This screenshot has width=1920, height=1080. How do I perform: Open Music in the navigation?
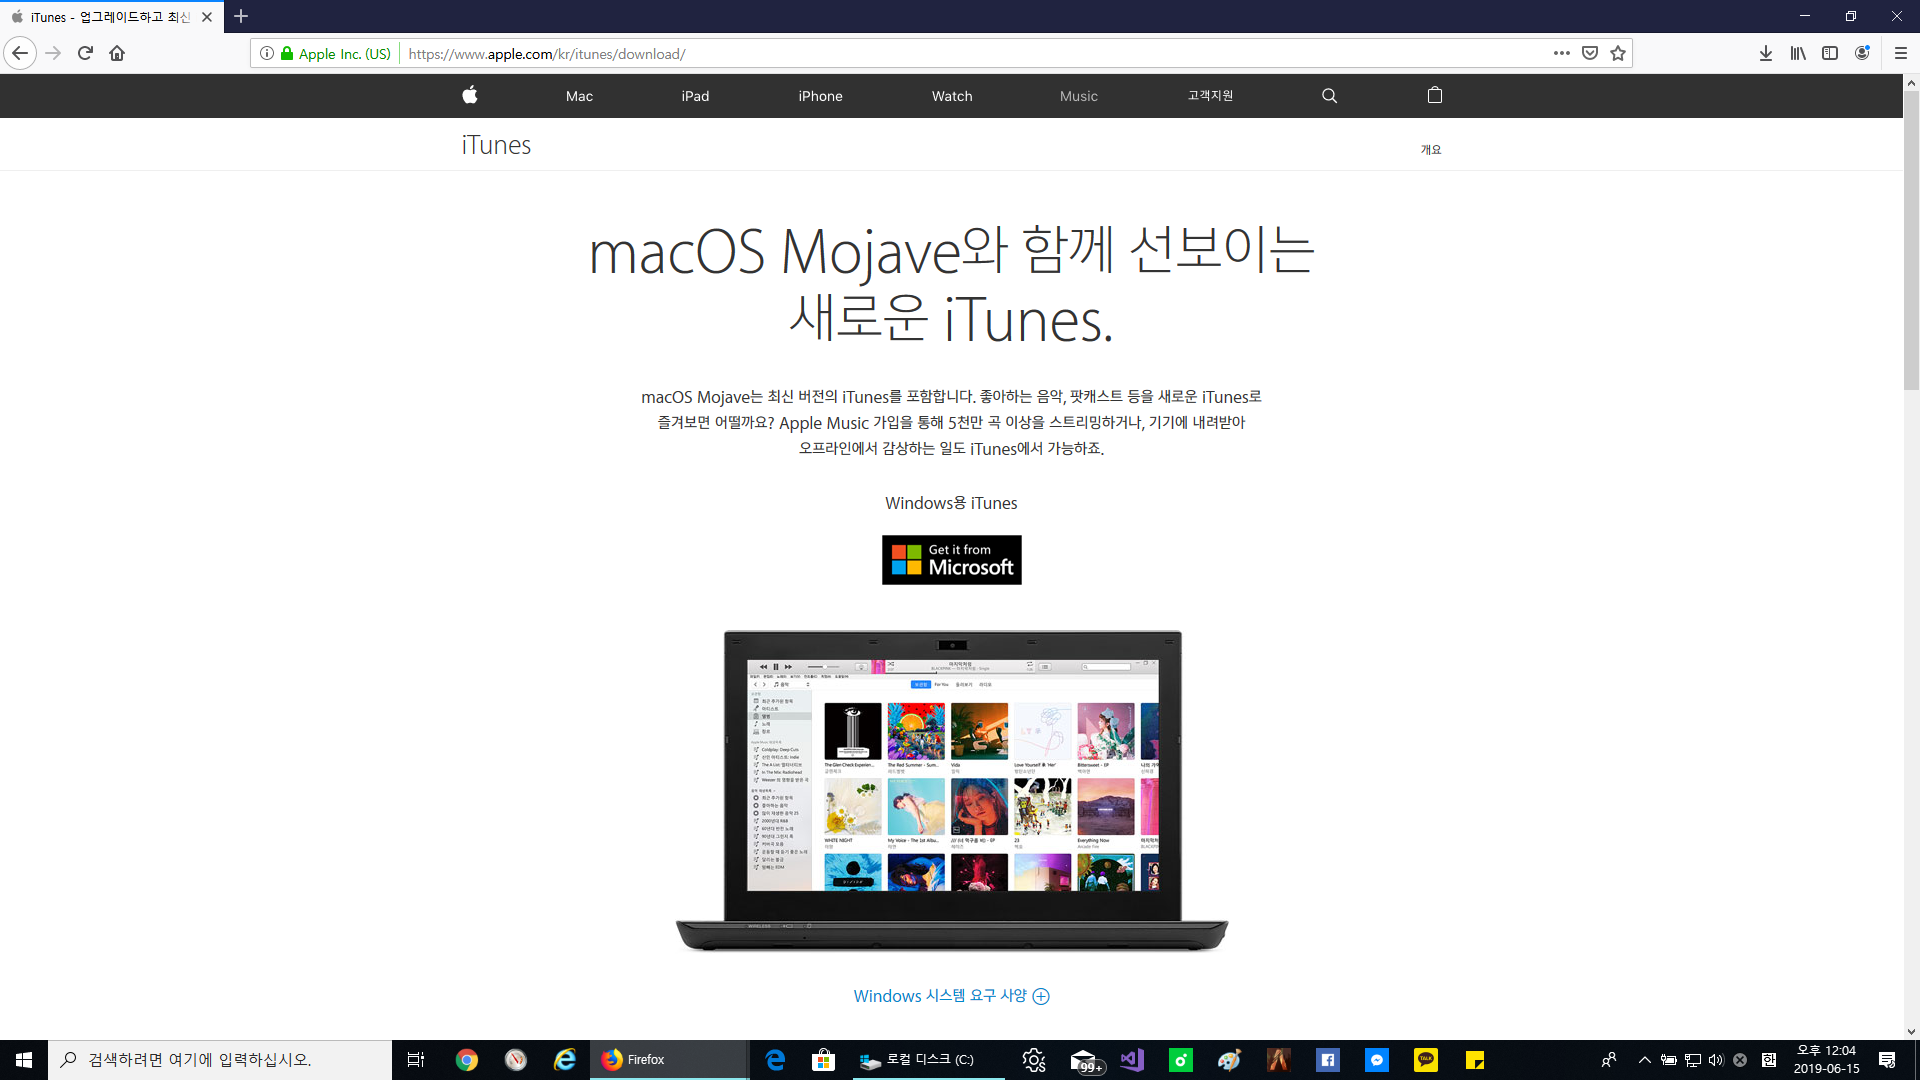click(1078, 96)
